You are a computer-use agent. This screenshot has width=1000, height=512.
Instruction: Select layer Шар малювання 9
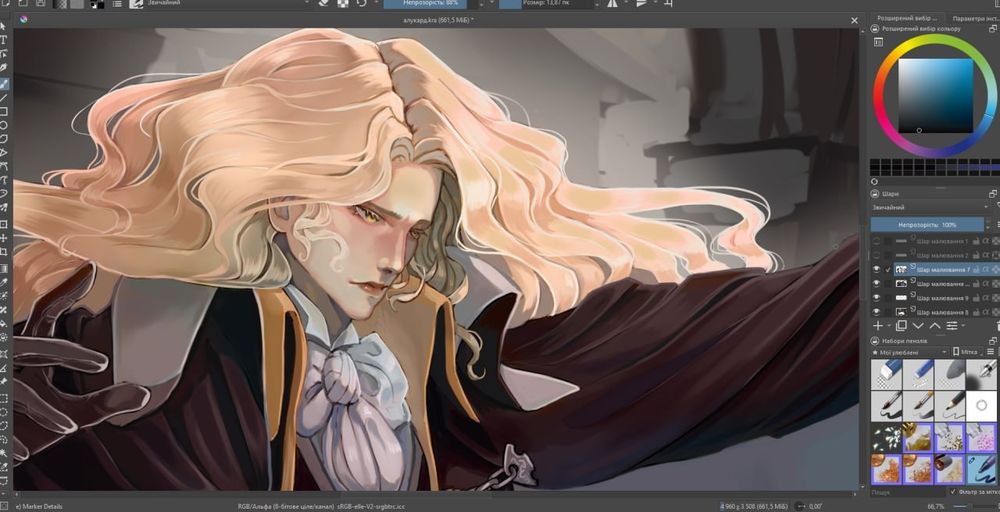click(x=942, y=298)
